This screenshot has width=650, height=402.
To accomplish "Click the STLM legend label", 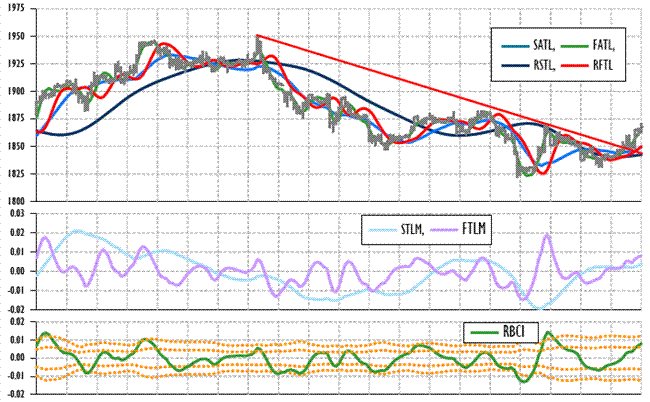I will [x=412, y=229].
